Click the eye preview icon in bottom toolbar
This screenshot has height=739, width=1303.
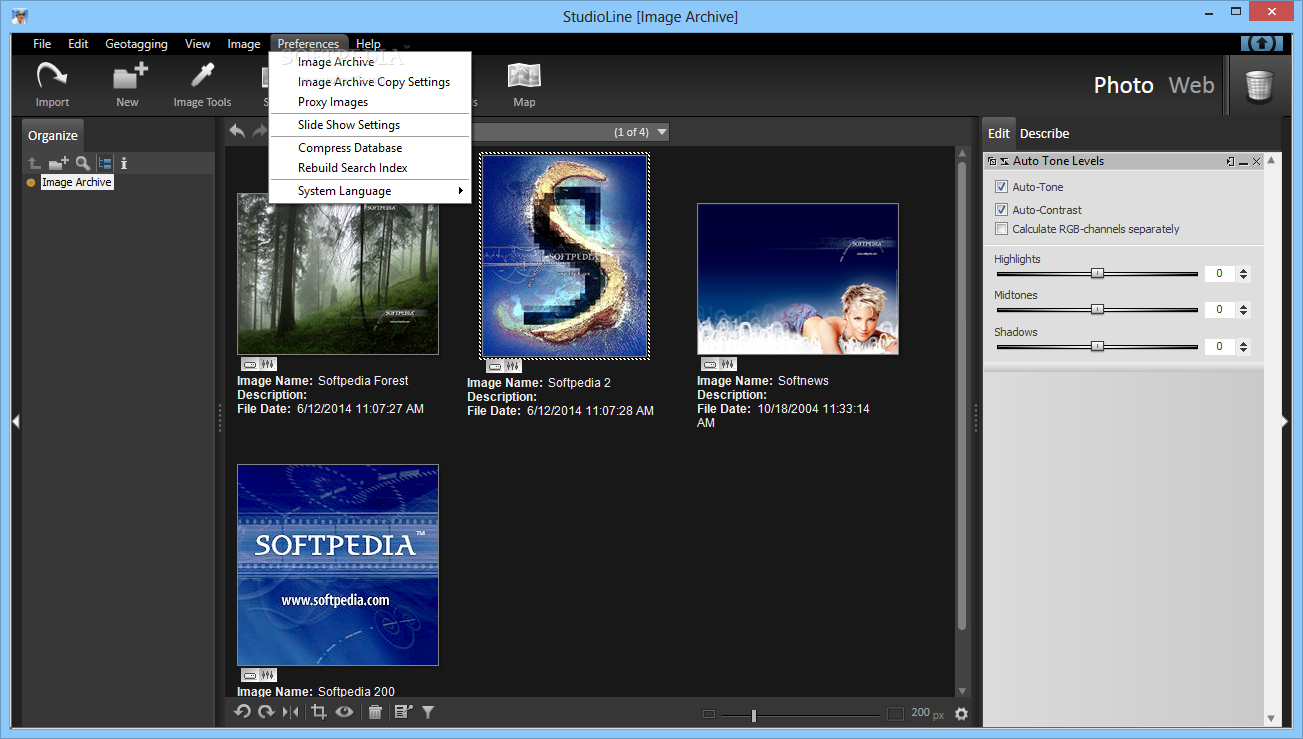click(345, 712)
